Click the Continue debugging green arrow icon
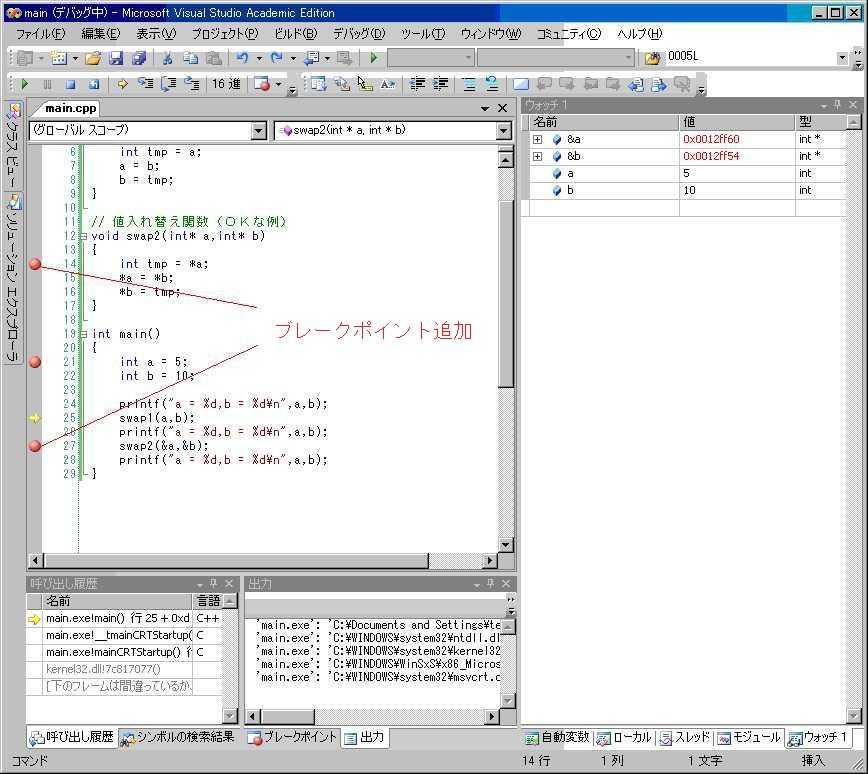868x774 pixels. pyautogui.click(x=24, y=84)
